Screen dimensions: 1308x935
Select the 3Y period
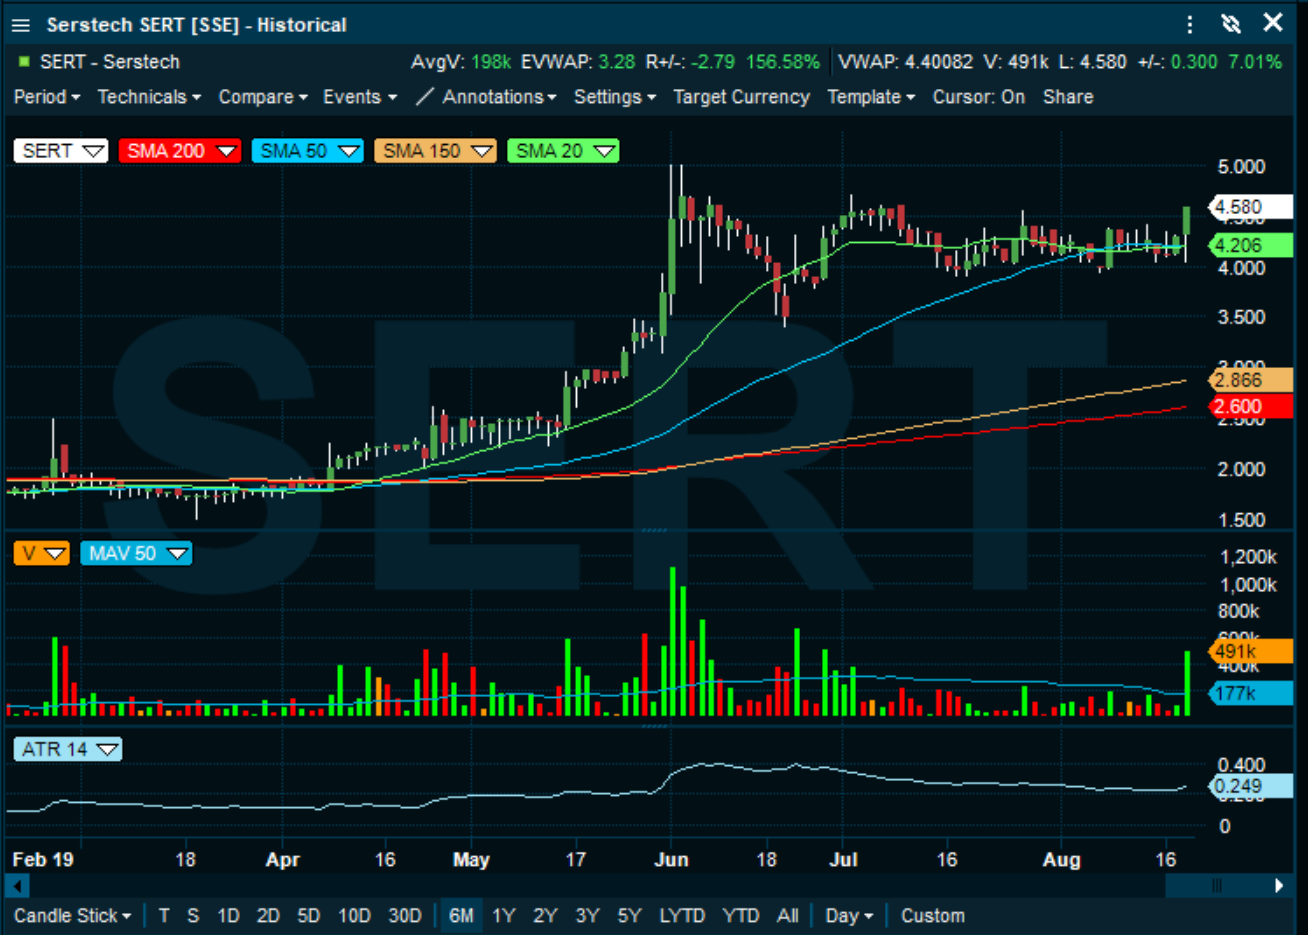point(587,916)
